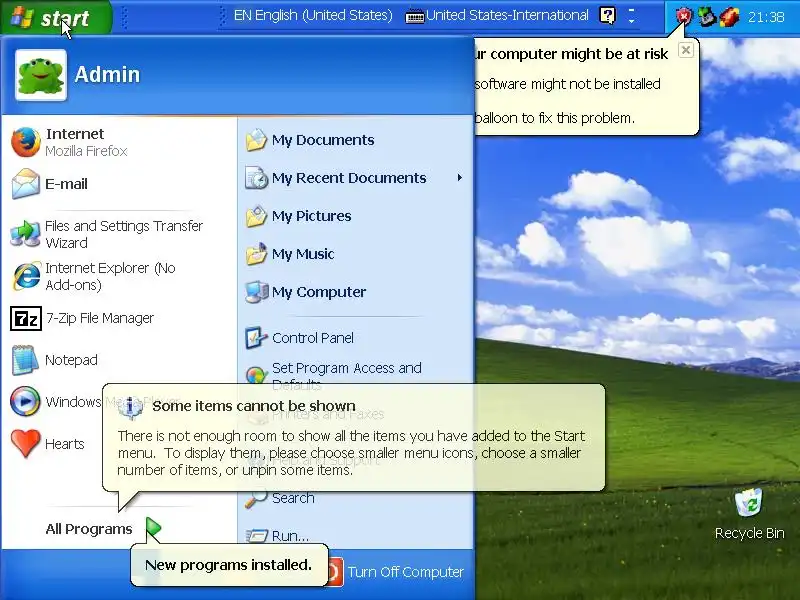Screen dimensions: 800x600
Task: Expand All Programs green arrow
Action: pos(153,529)
